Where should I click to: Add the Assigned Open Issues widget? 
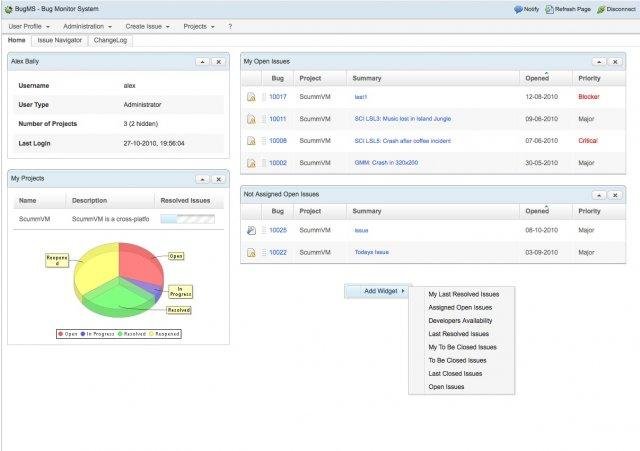460,308
